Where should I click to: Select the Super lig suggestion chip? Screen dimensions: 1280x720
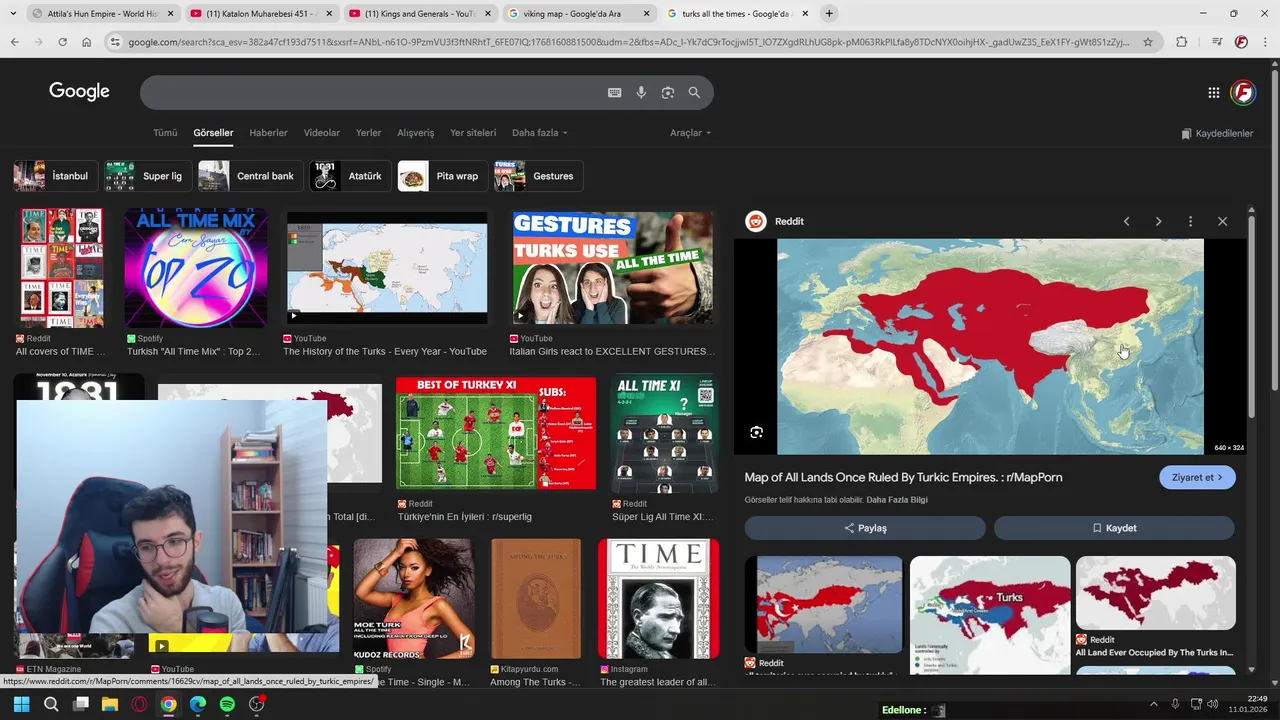pos(149,176)
